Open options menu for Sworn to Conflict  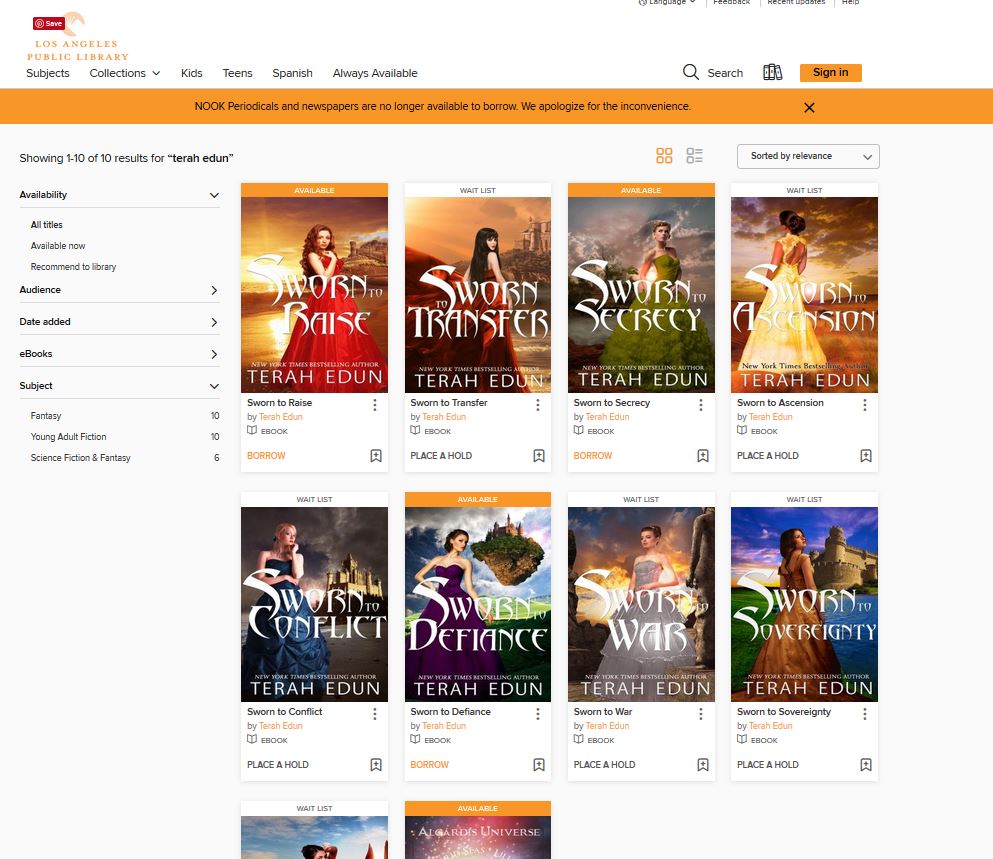[x=375, y=714]
